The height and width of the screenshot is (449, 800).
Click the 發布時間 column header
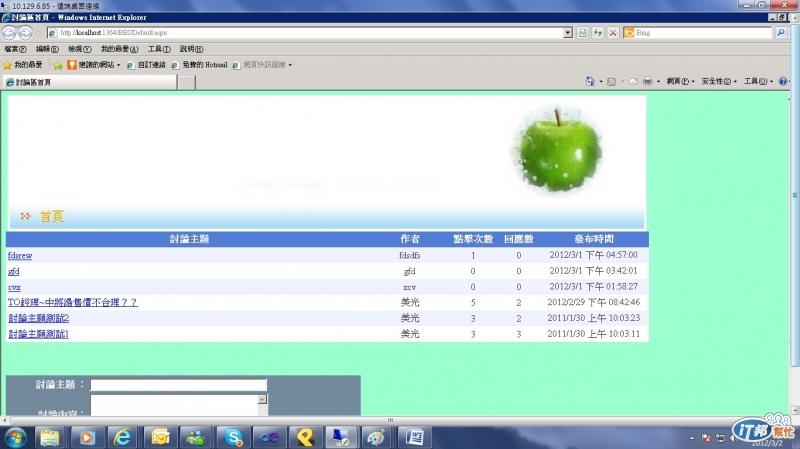(x=594, y=239)
